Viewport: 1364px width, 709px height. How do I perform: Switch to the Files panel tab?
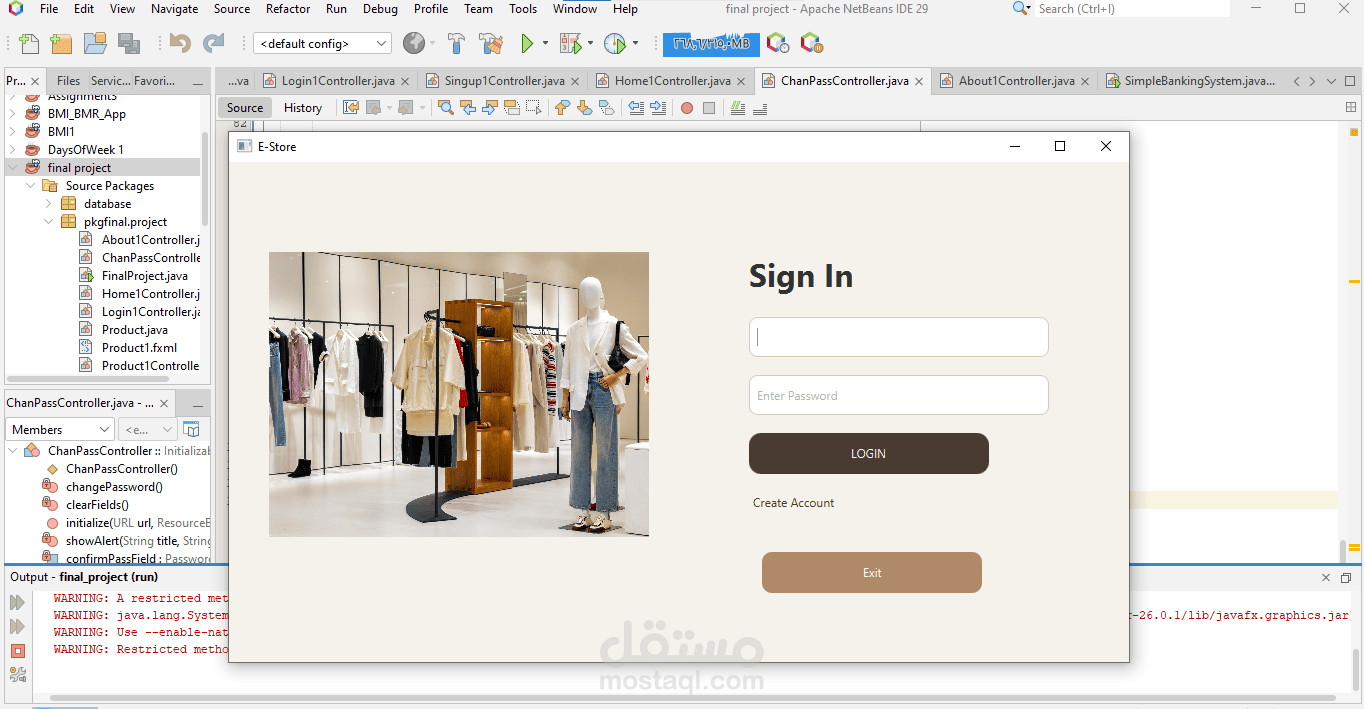[69, 81]
